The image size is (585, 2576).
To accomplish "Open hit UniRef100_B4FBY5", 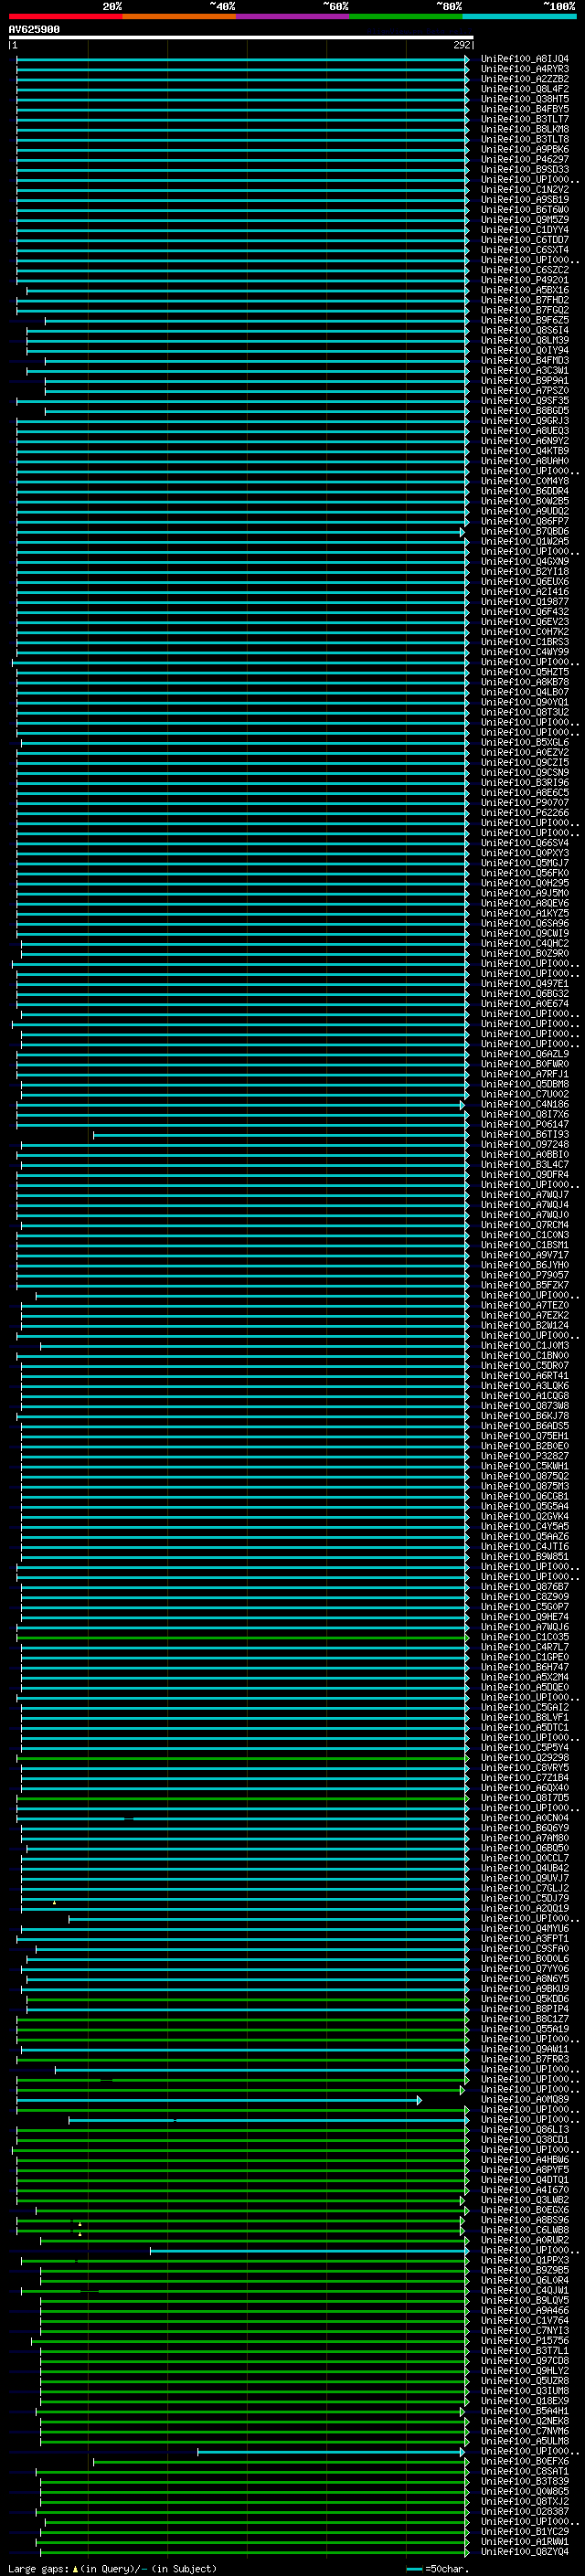I will pos(525,109).
